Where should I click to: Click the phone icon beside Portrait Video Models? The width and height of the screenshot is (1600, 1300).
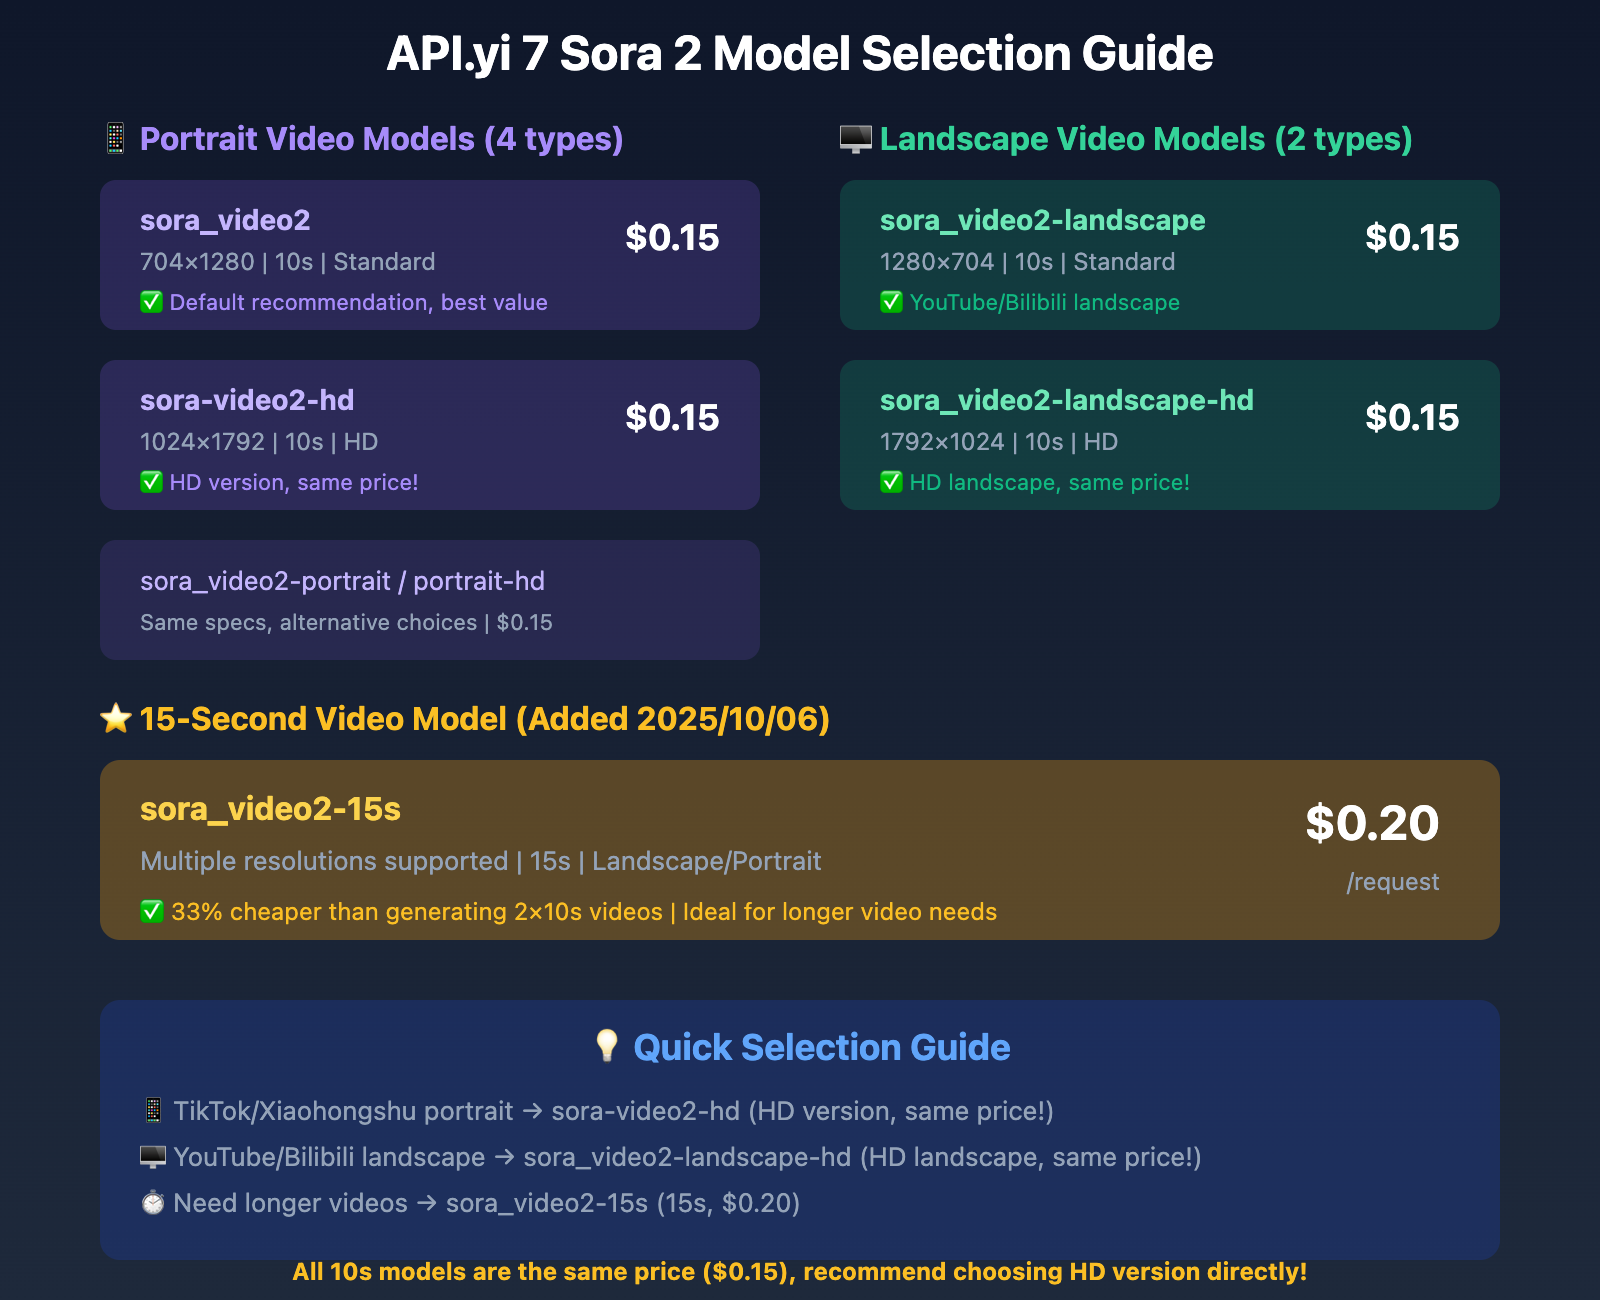[115, 139]
